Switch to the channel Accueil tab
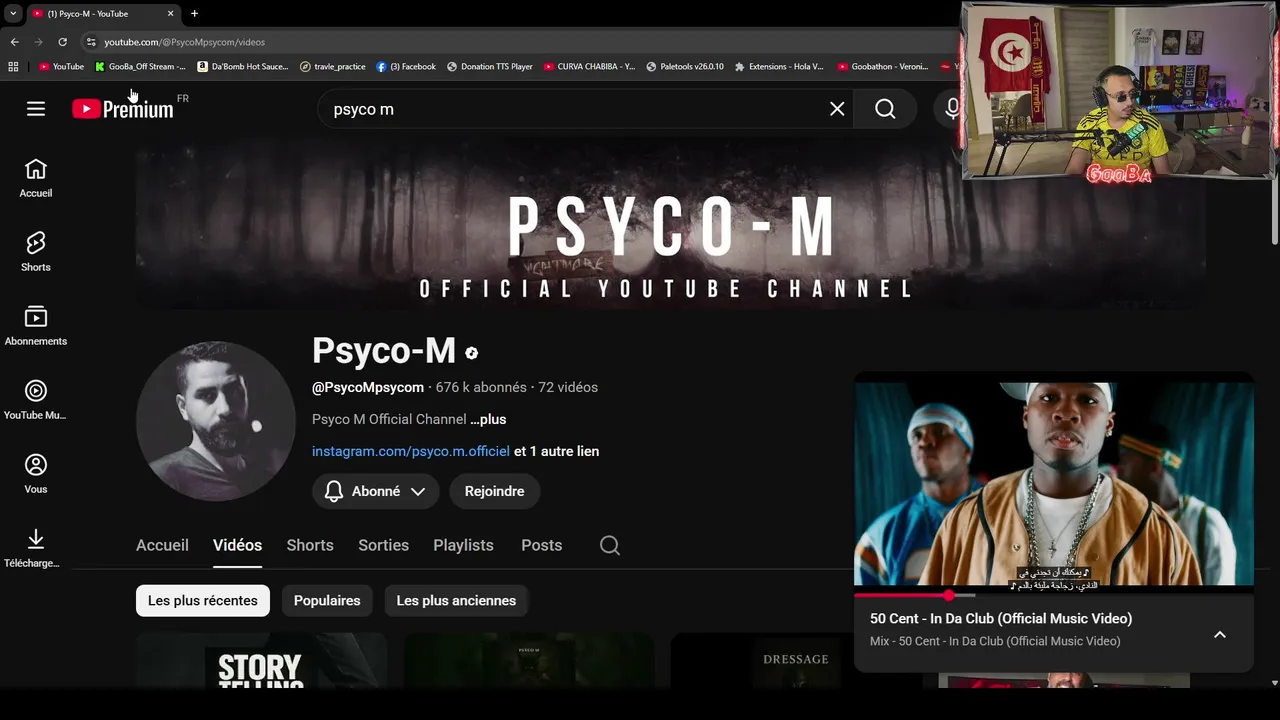The width and height of the screenshot is (1280, 720). click(x=162, y=545)
